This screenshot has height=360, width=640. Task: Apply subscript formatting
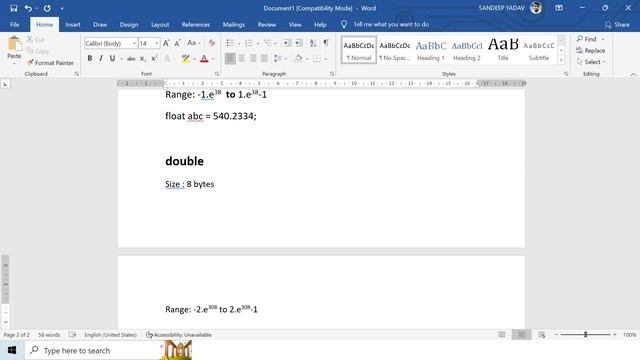[142, 59]
